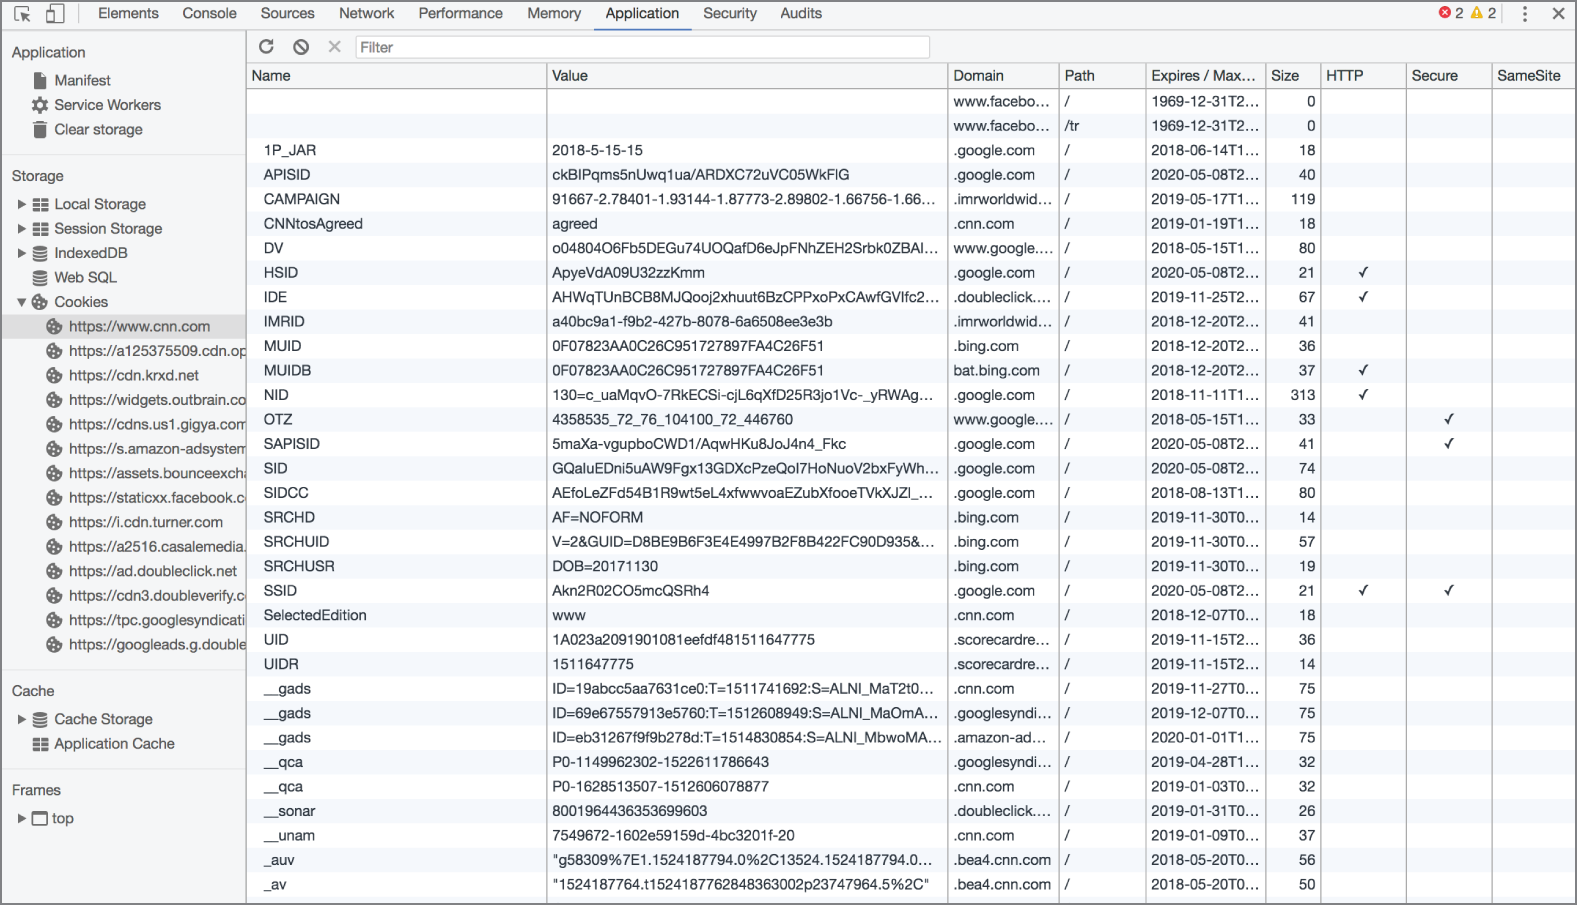Sort cookies by the SameSite column header
Image resolution: width=1577 pixels, height=905 pixels.
[x=1532, y=75]
